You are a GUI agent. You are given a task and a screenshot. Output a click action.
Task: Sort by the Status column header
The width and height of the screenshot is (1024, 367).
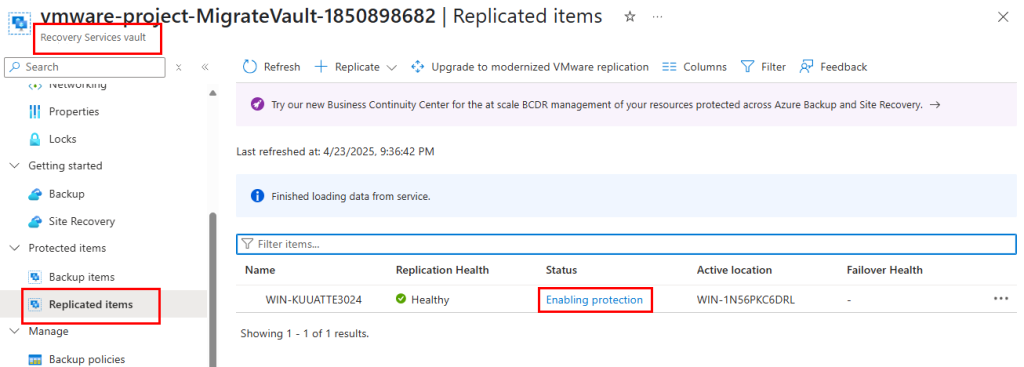(x=562, y=270)
